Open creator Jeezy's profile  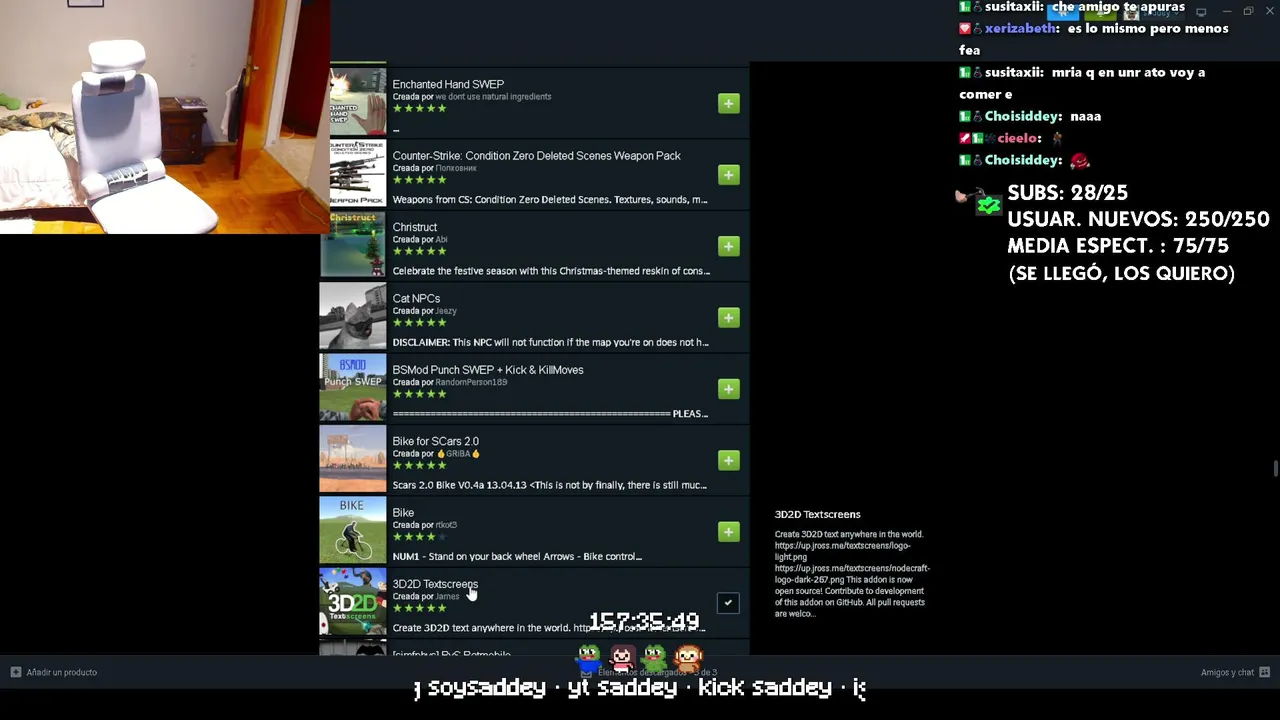446,311
